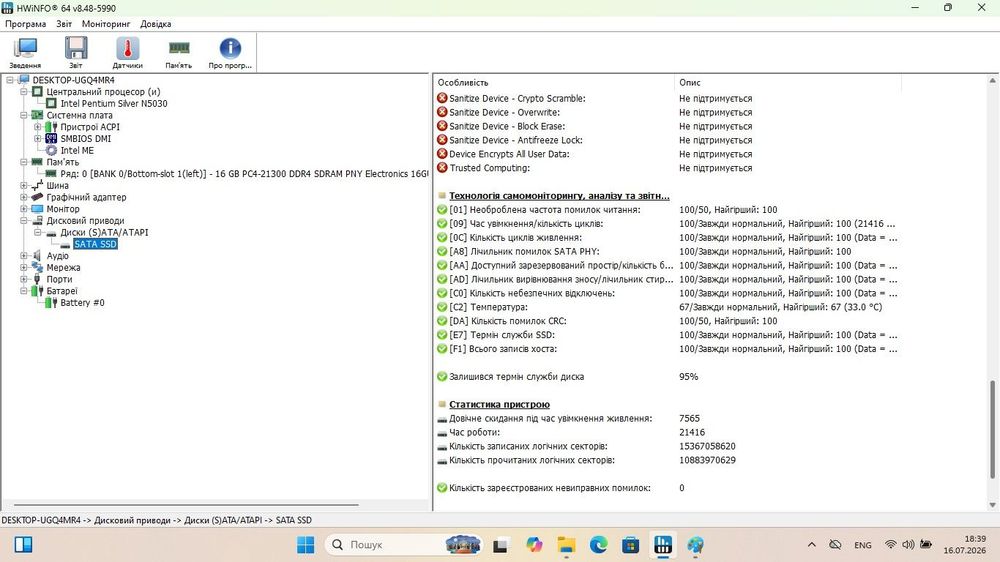The image size is (1000, 562).
Task: Expand the Мережа tree node
Action: 24,267
